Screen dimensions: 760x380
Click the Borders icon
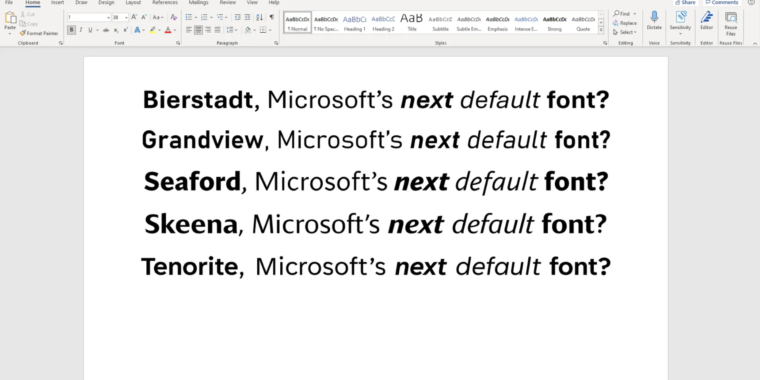263,30
